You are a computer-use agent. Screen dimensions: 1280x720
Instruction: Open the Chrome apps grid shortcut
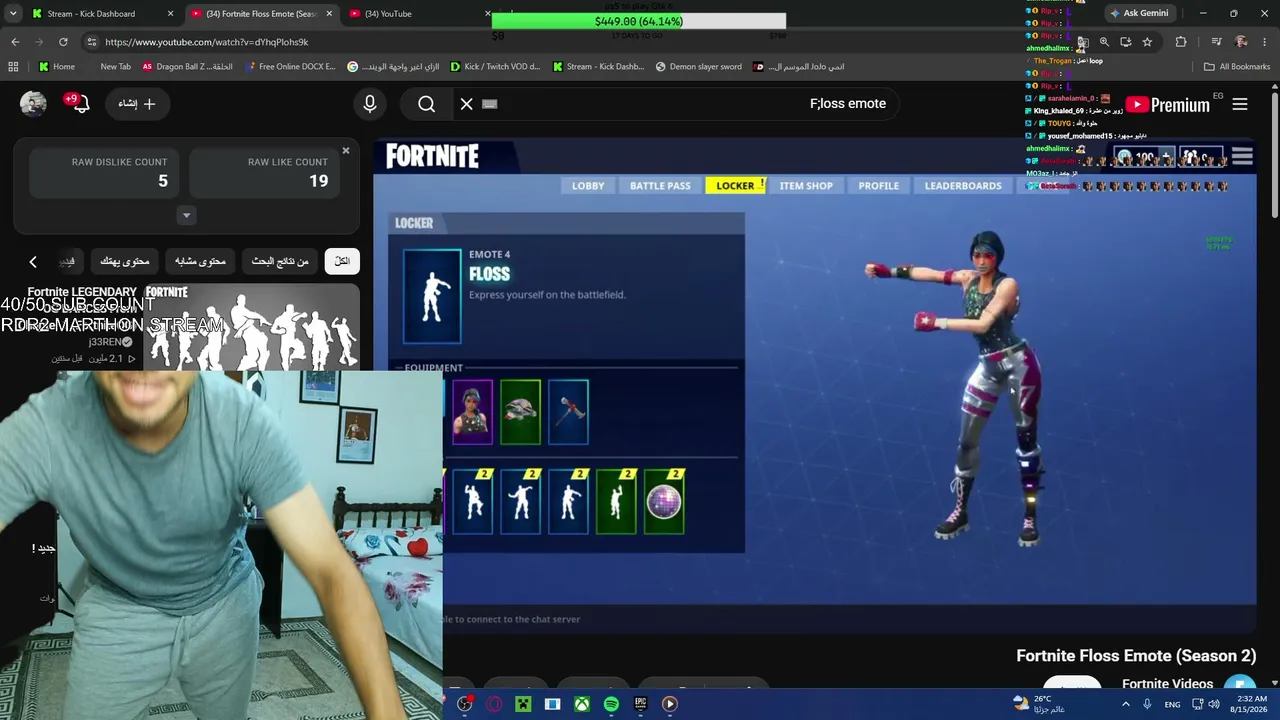(13, 67)
